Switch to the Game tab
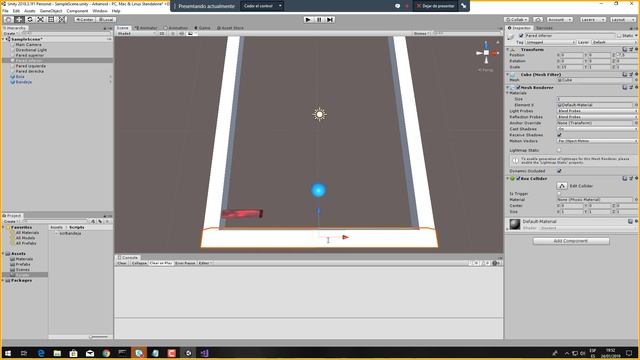The height and width of the screenshot is (360, 640). pyautogui.click(x=202, y=28)
